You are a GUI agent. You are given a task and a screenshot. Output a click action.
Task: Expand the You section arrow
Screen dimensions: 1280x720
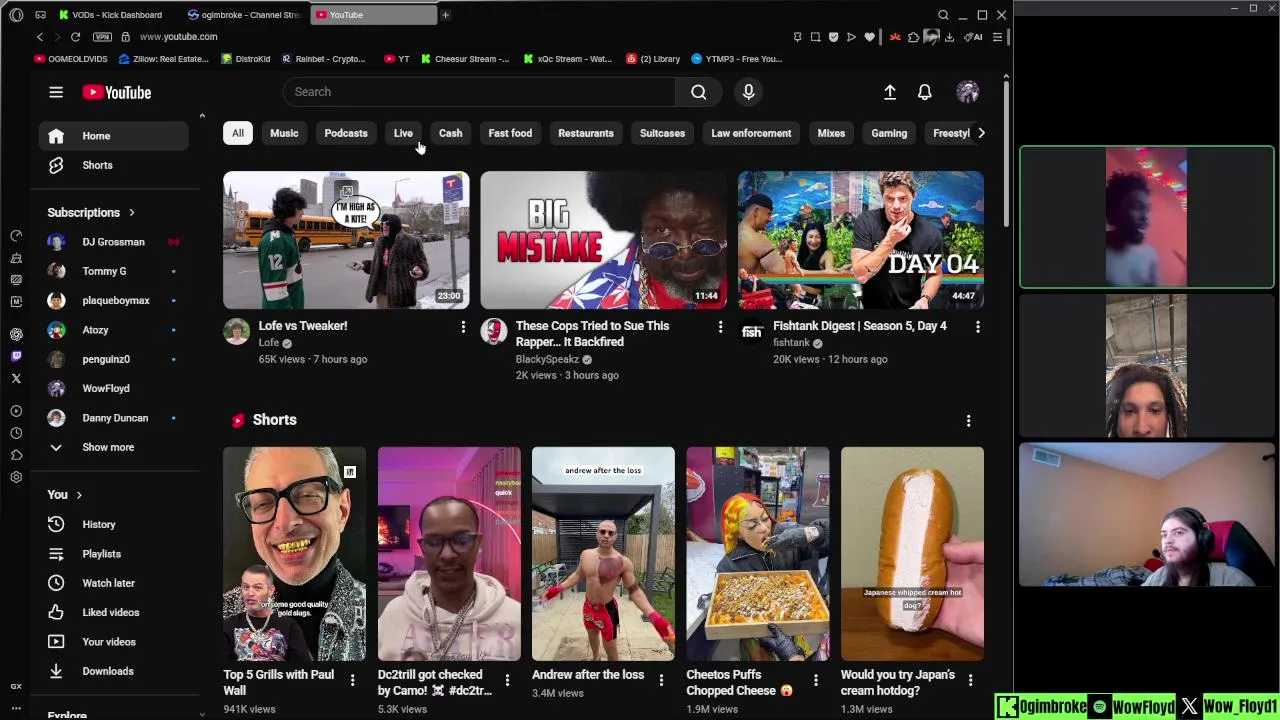tap(79, 495)
